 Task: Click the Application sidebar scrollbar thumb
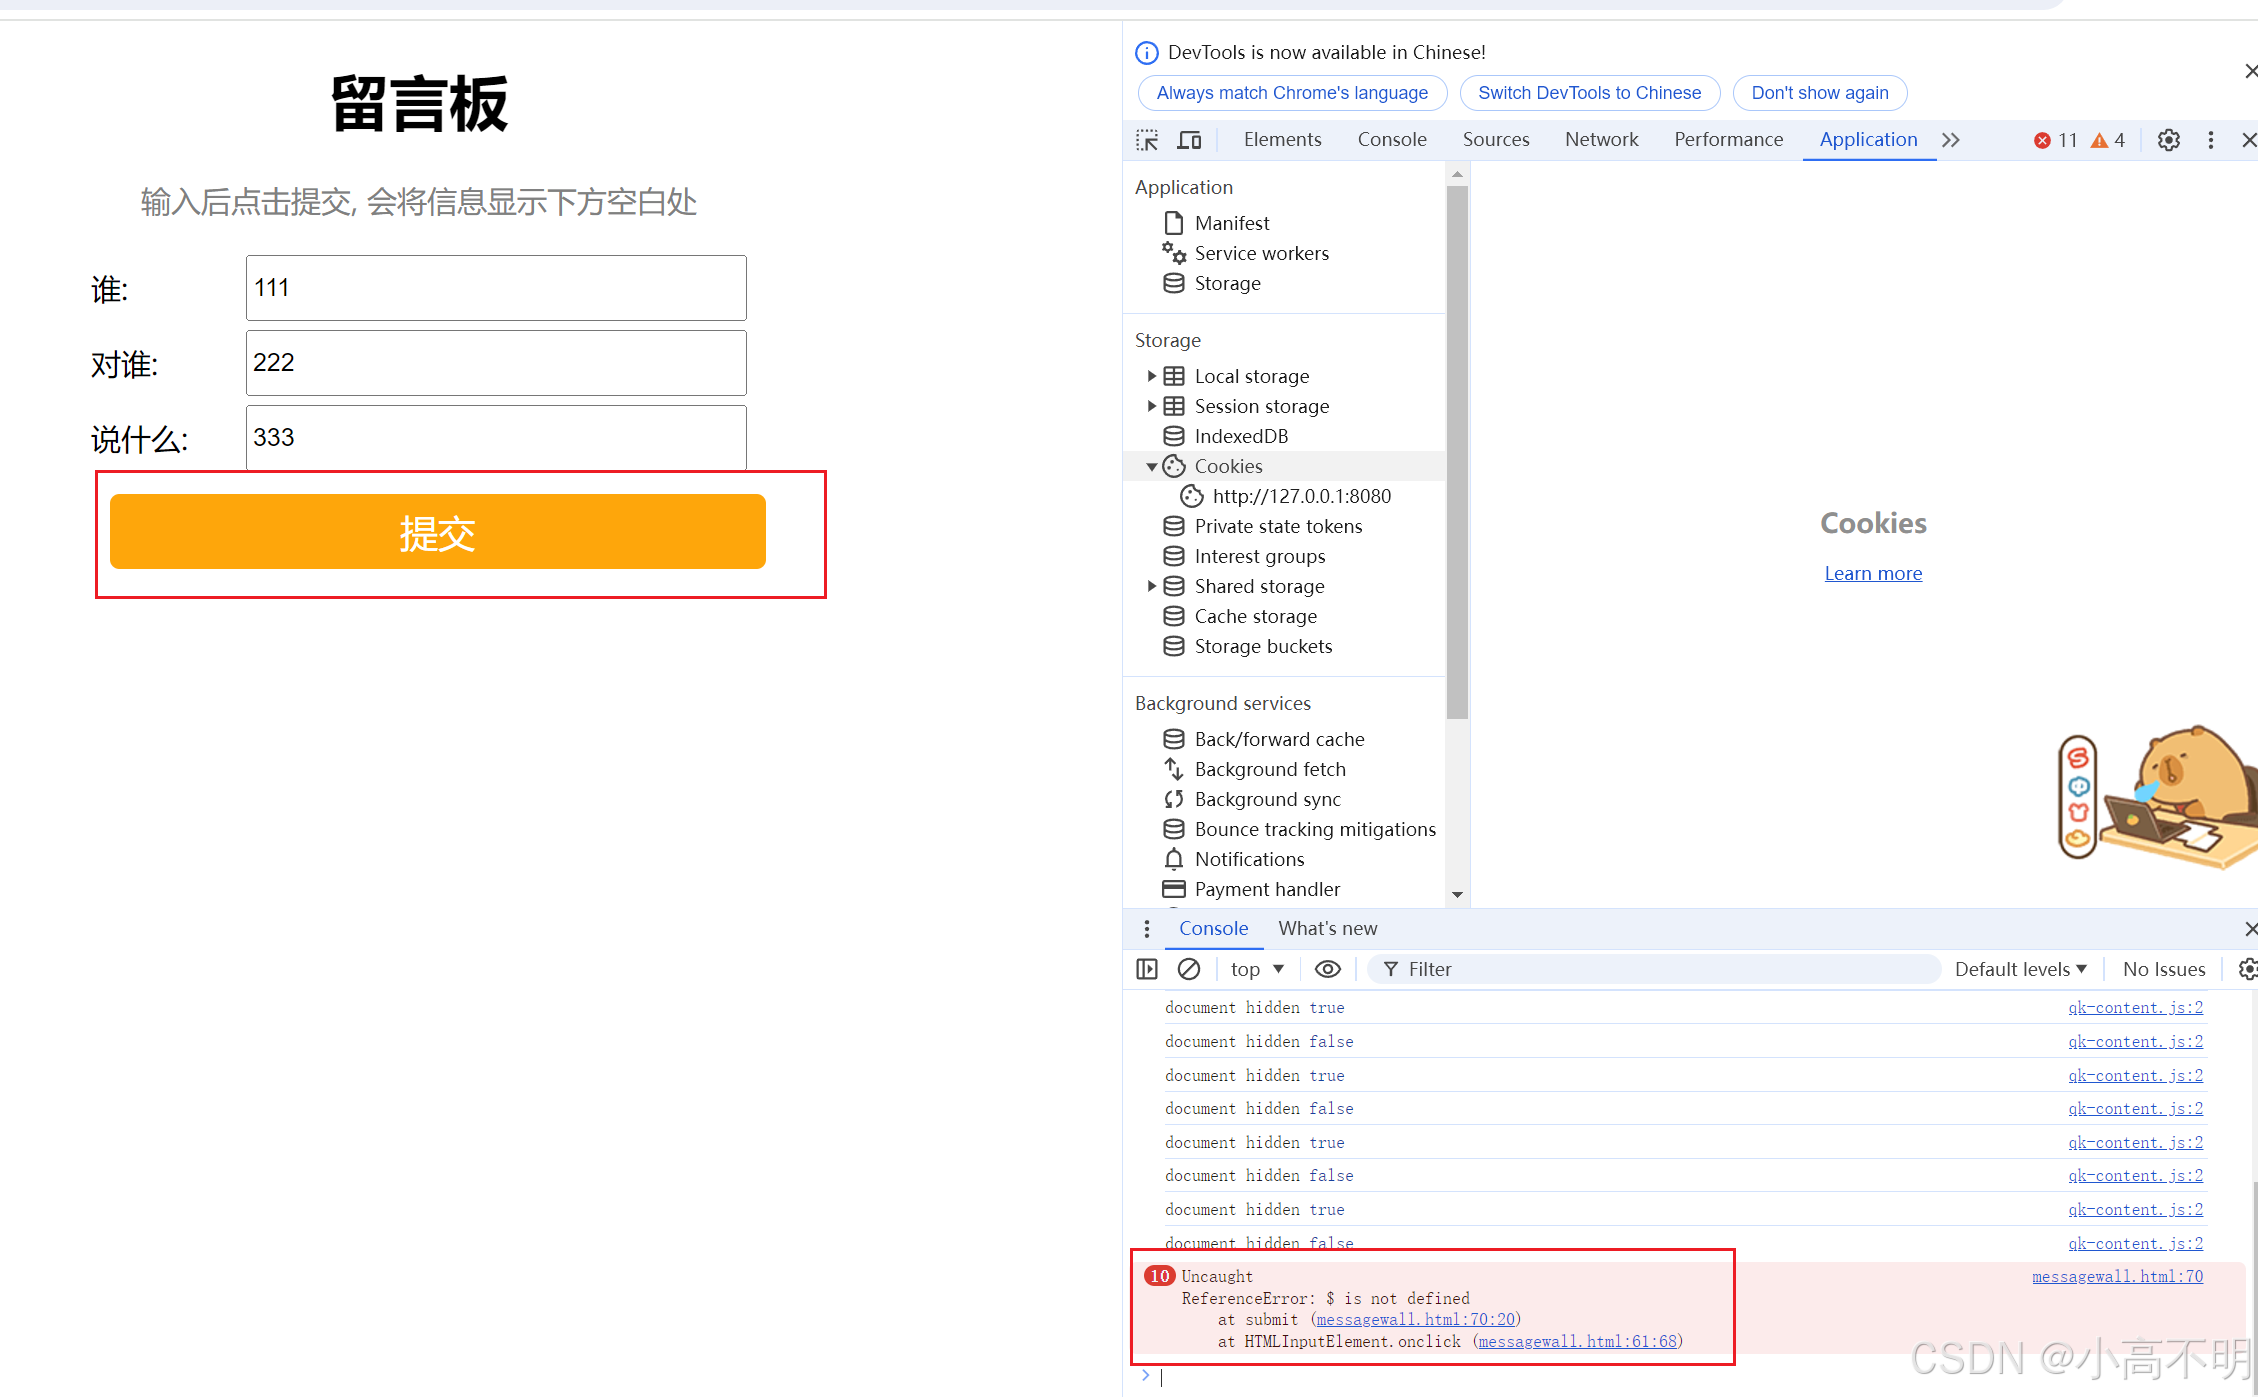1457,452
